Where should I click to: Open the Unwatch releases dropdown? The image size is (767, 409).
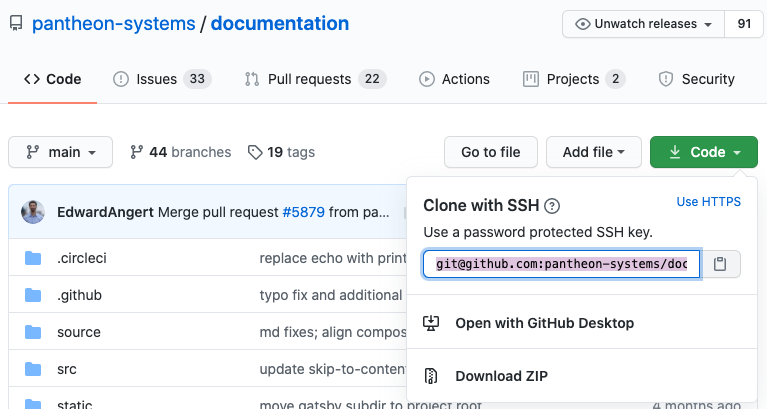[643, 24]
